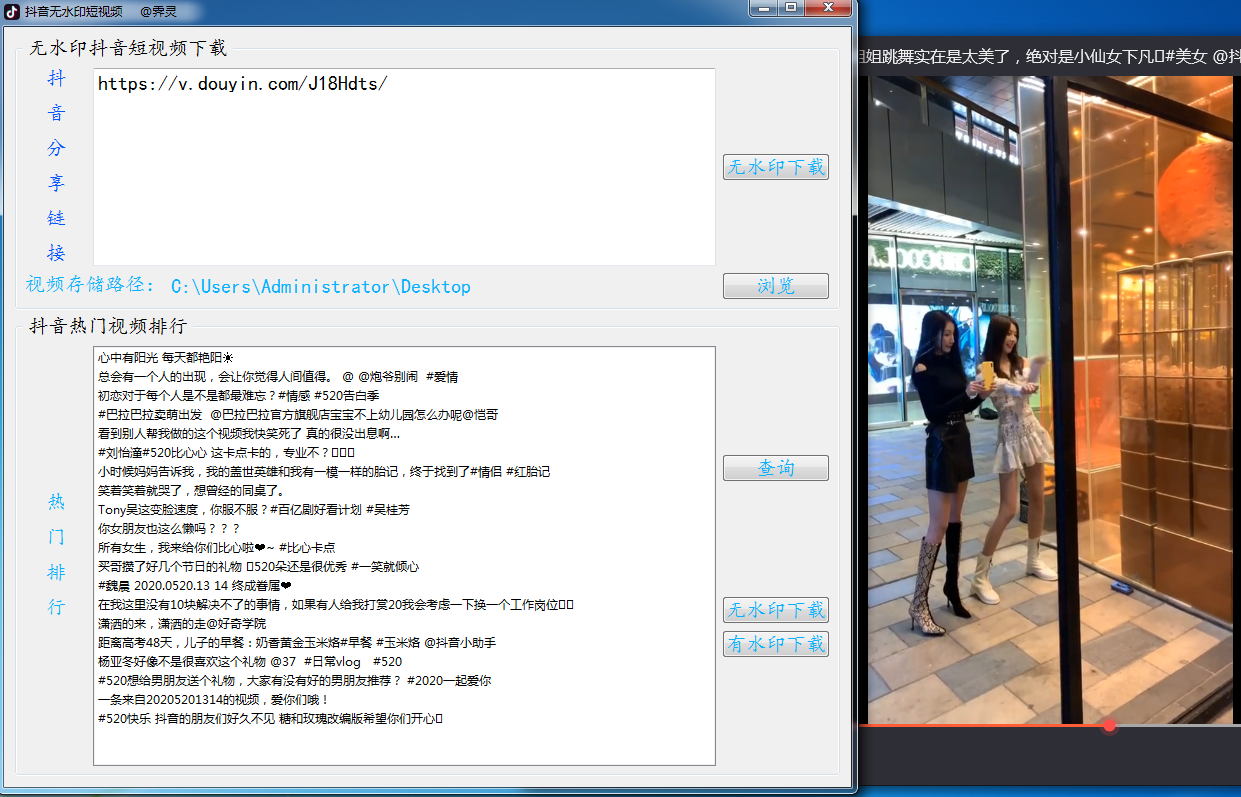Image resolution: width=1241 pixels, height=797 pixels.
Task: Click the storage path C:\Users\Administrator\Desktop
Action: pos(321,287)
